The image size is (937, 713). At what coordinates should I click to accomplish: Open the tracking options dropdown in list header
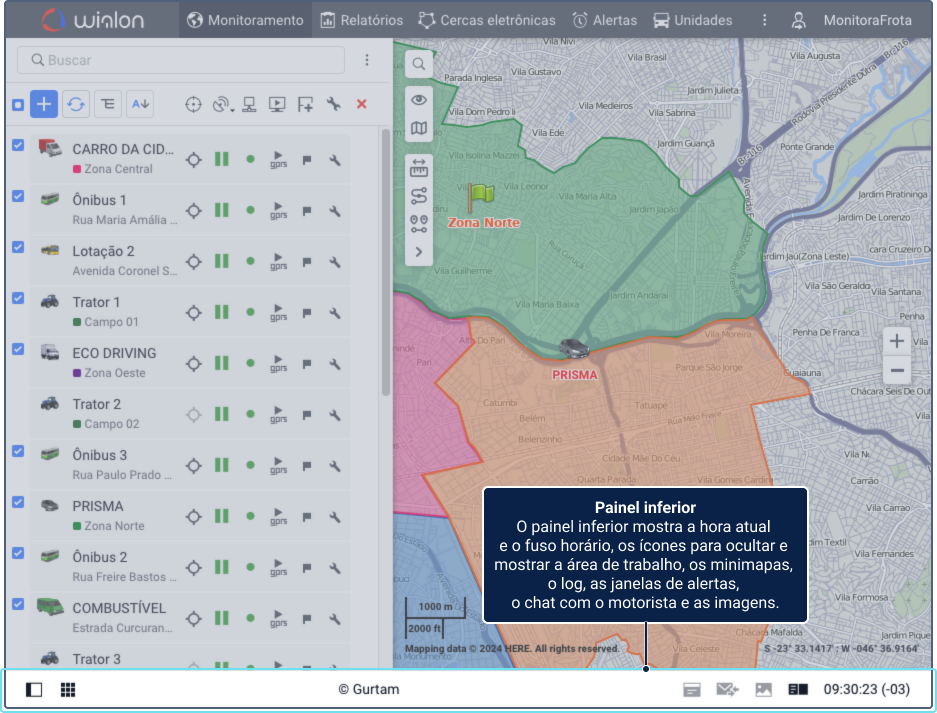(223, 104)
